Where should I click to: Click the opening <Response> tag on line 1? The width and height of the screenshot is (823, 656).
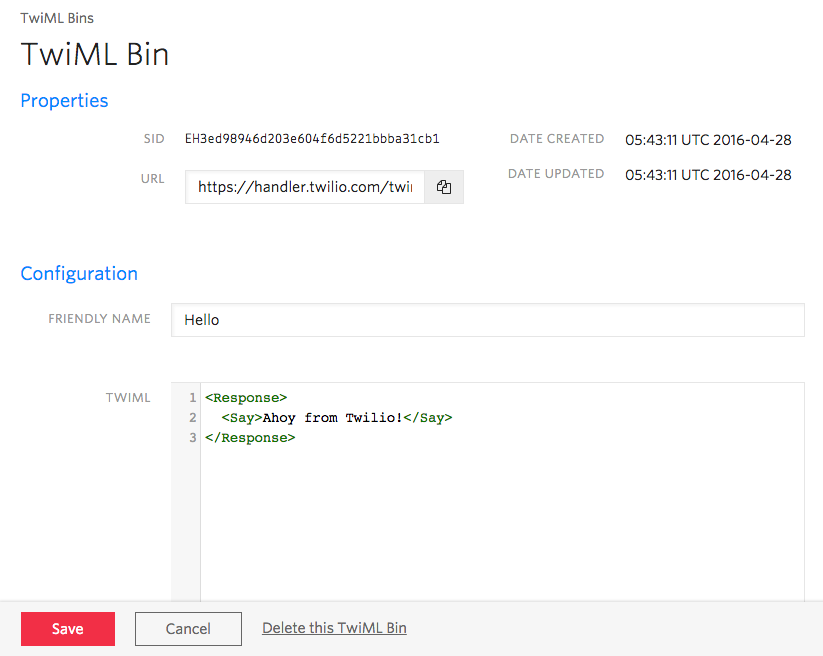tap(246, 398)
